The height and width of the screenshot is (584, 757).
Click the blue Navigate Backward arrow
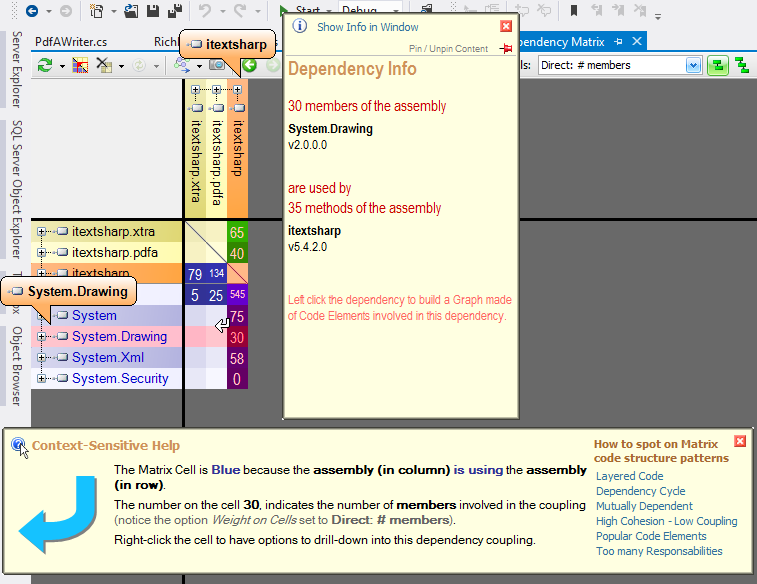click(x=32, y=10)
